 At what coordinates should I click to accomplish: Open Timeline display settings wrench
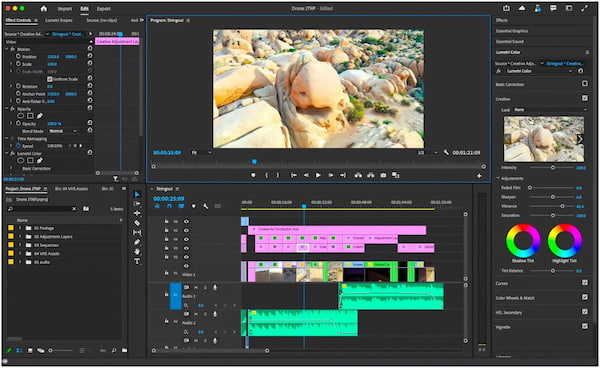point(205,206)
